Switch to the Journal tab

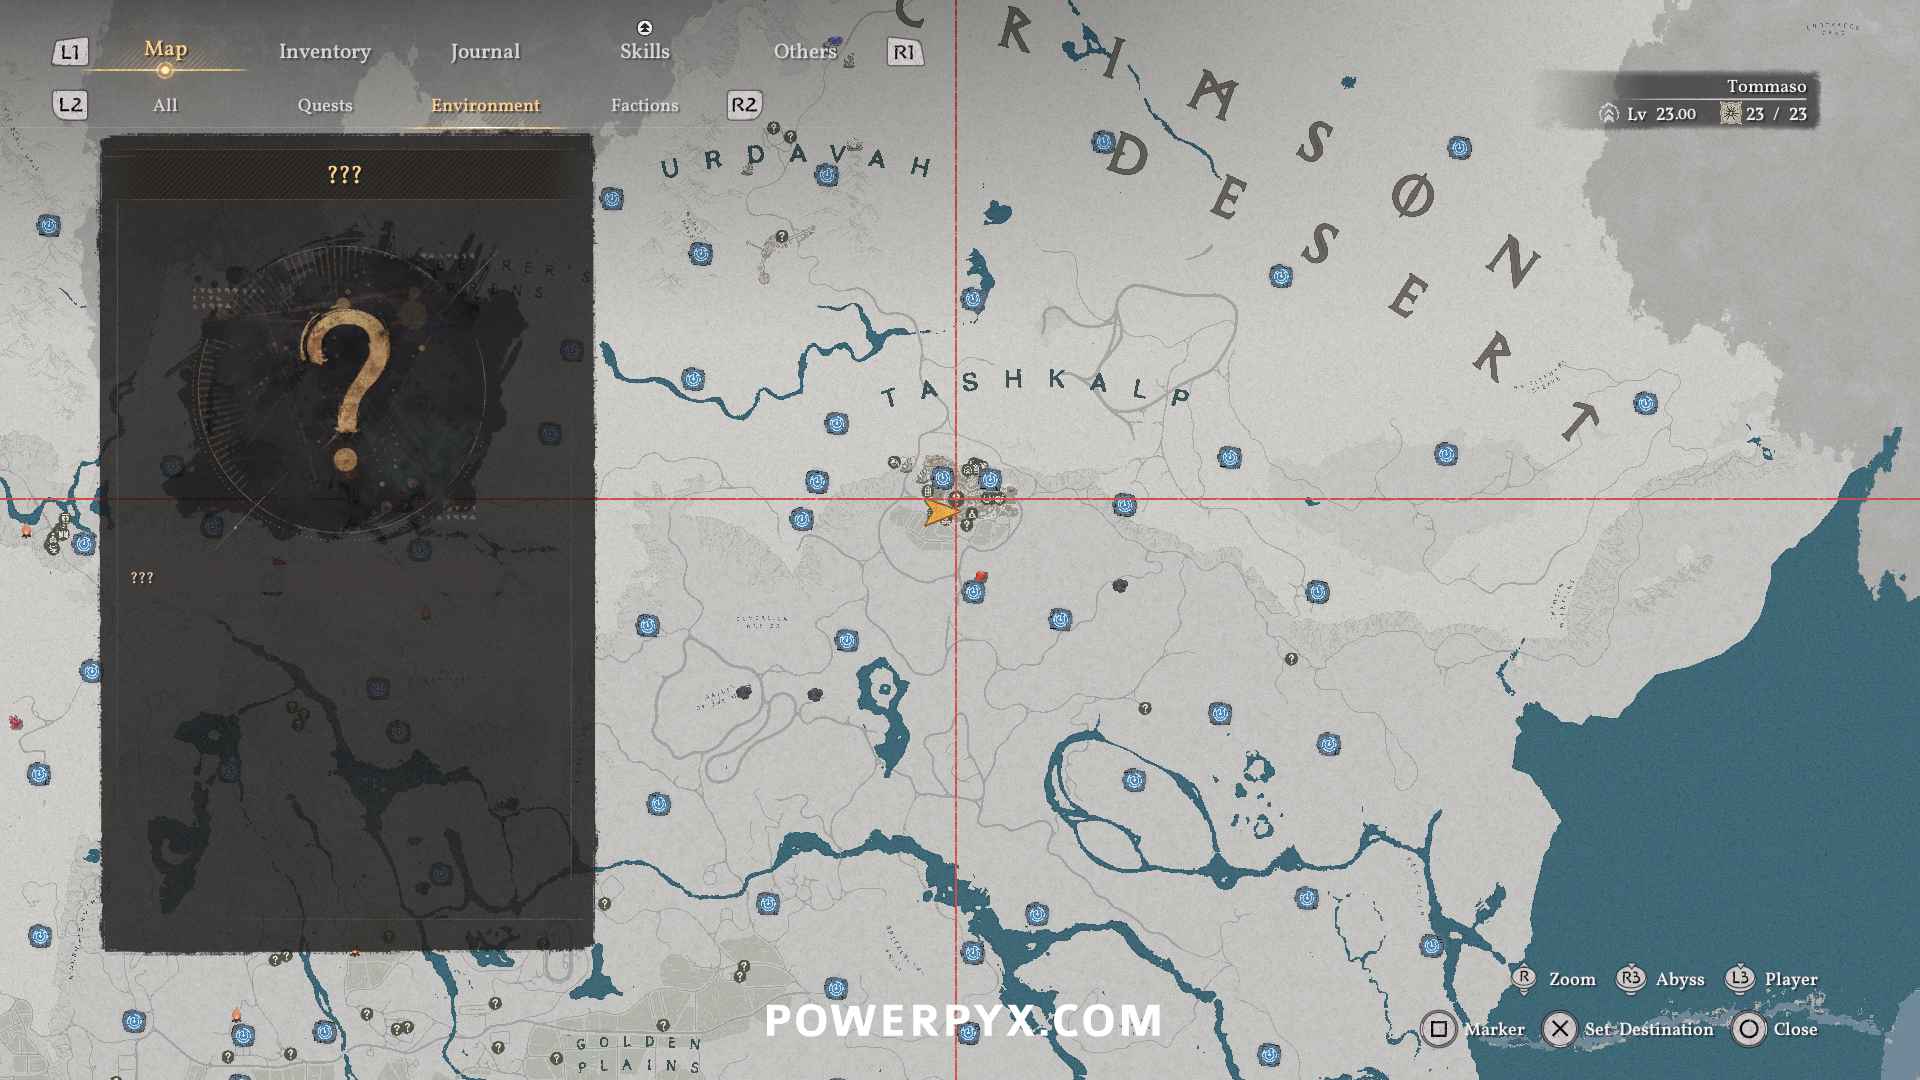[x=484, y=52]
